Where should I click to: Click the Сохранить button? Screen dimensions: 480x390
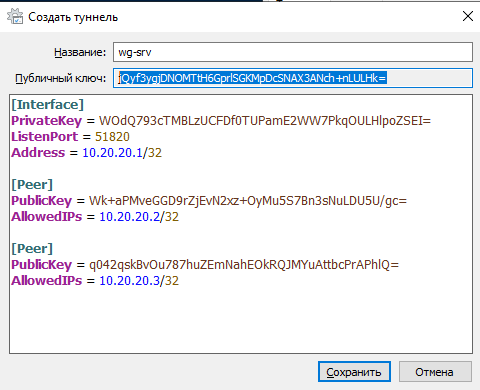tap(354, 372)
